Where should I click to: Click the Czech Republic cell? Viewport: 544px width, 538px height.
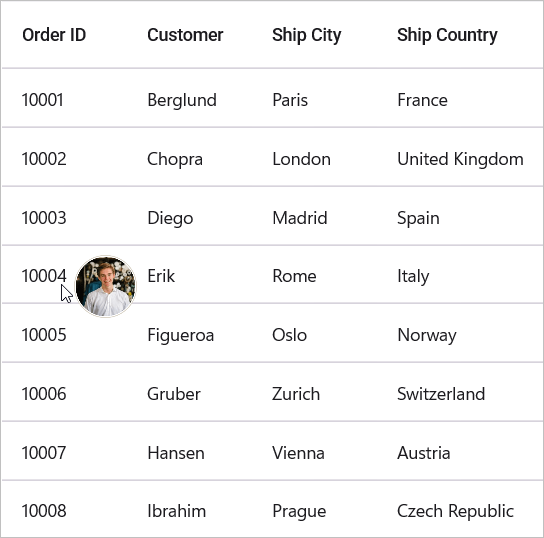point(455,511)
